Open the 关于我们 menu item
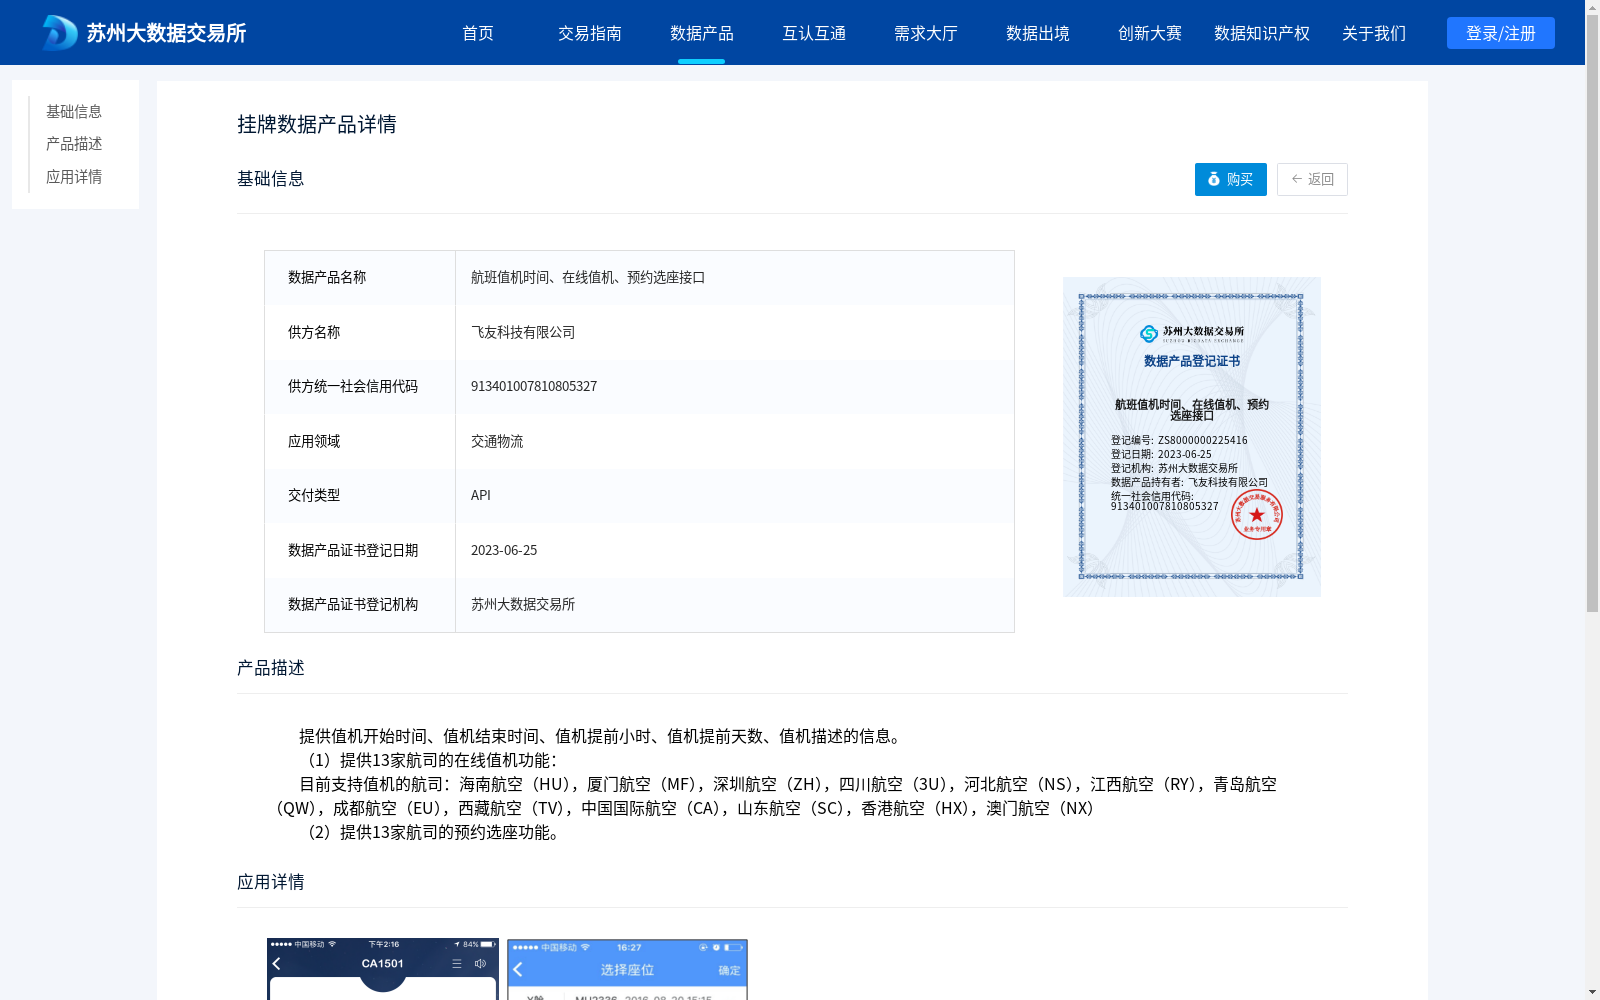Screen dimensions: 1600x1000 1373,32
